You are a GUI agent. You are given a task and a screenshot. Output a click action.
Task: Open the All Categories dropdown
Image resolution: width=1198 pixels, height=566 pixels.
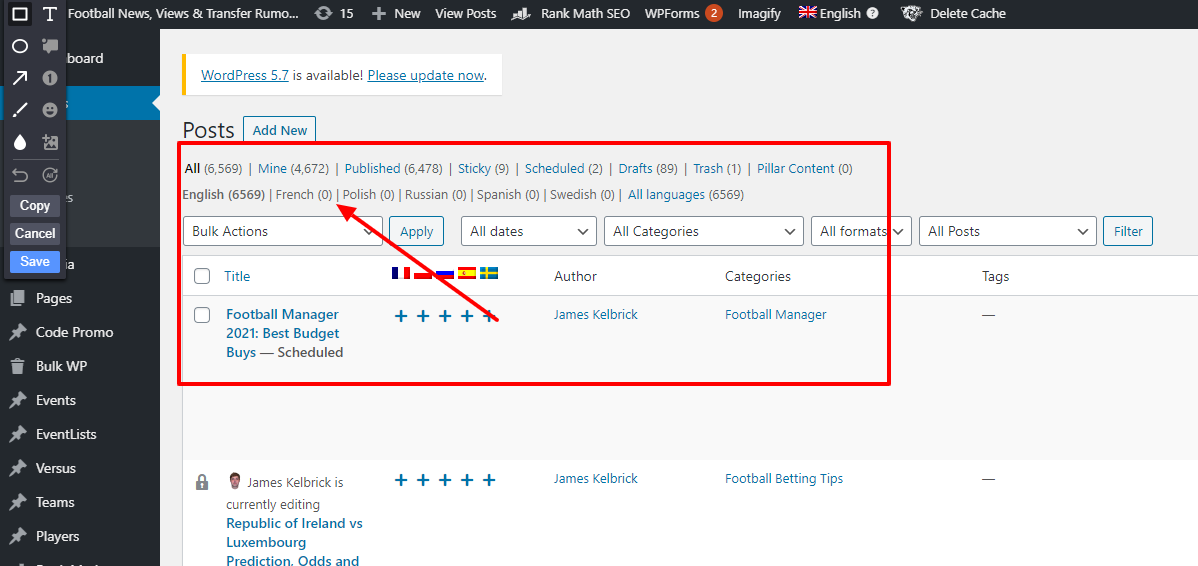pos(703,231)
